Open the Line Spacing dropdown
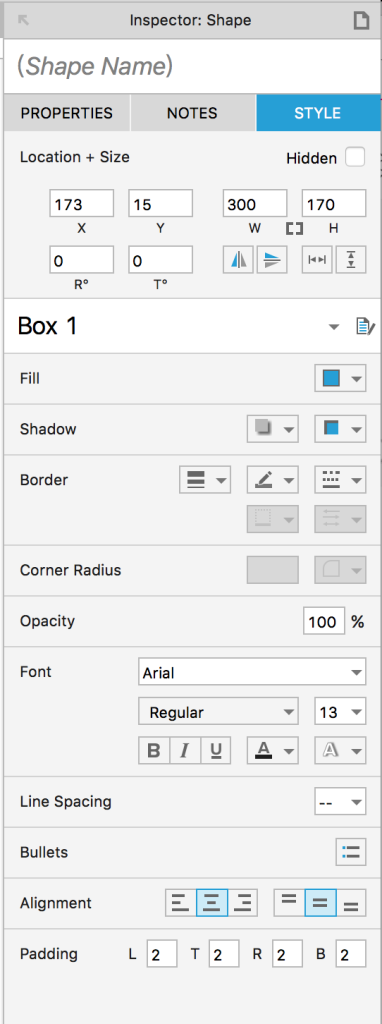 click(340, 801)
